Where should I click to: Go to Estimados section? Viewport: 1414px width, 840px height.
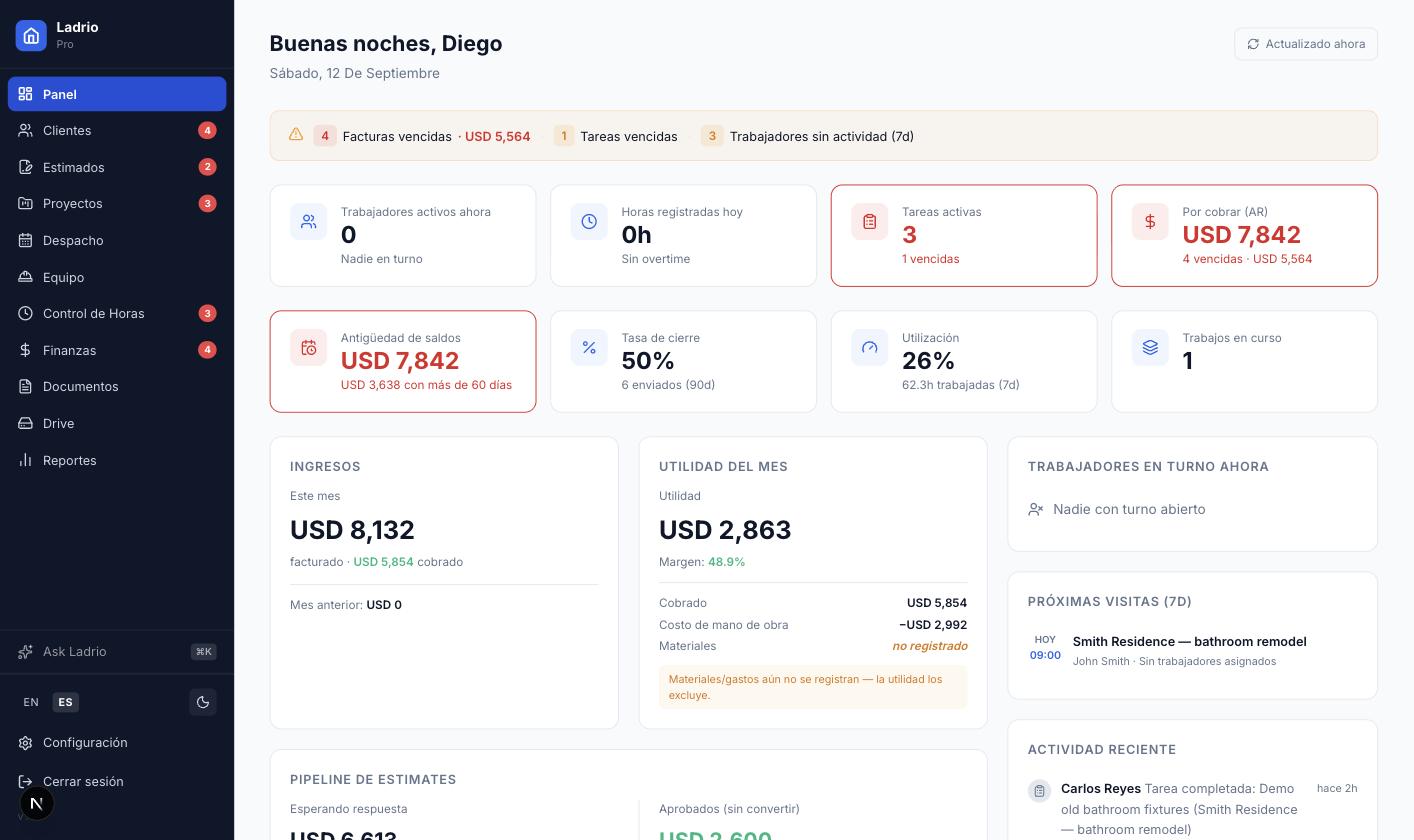click(117, 167)
